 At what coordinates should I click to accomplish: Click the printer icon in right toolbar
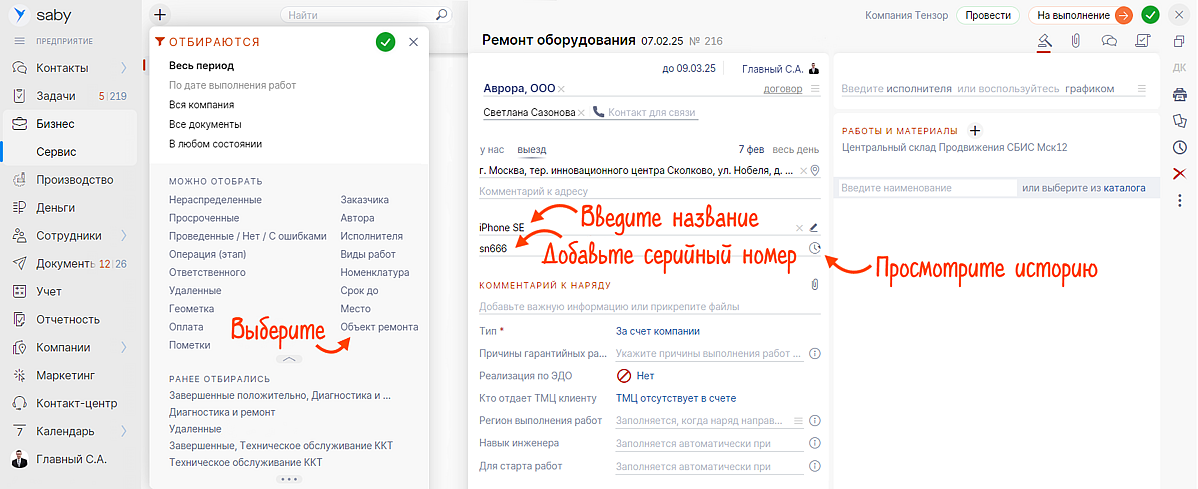point(1180,94)
